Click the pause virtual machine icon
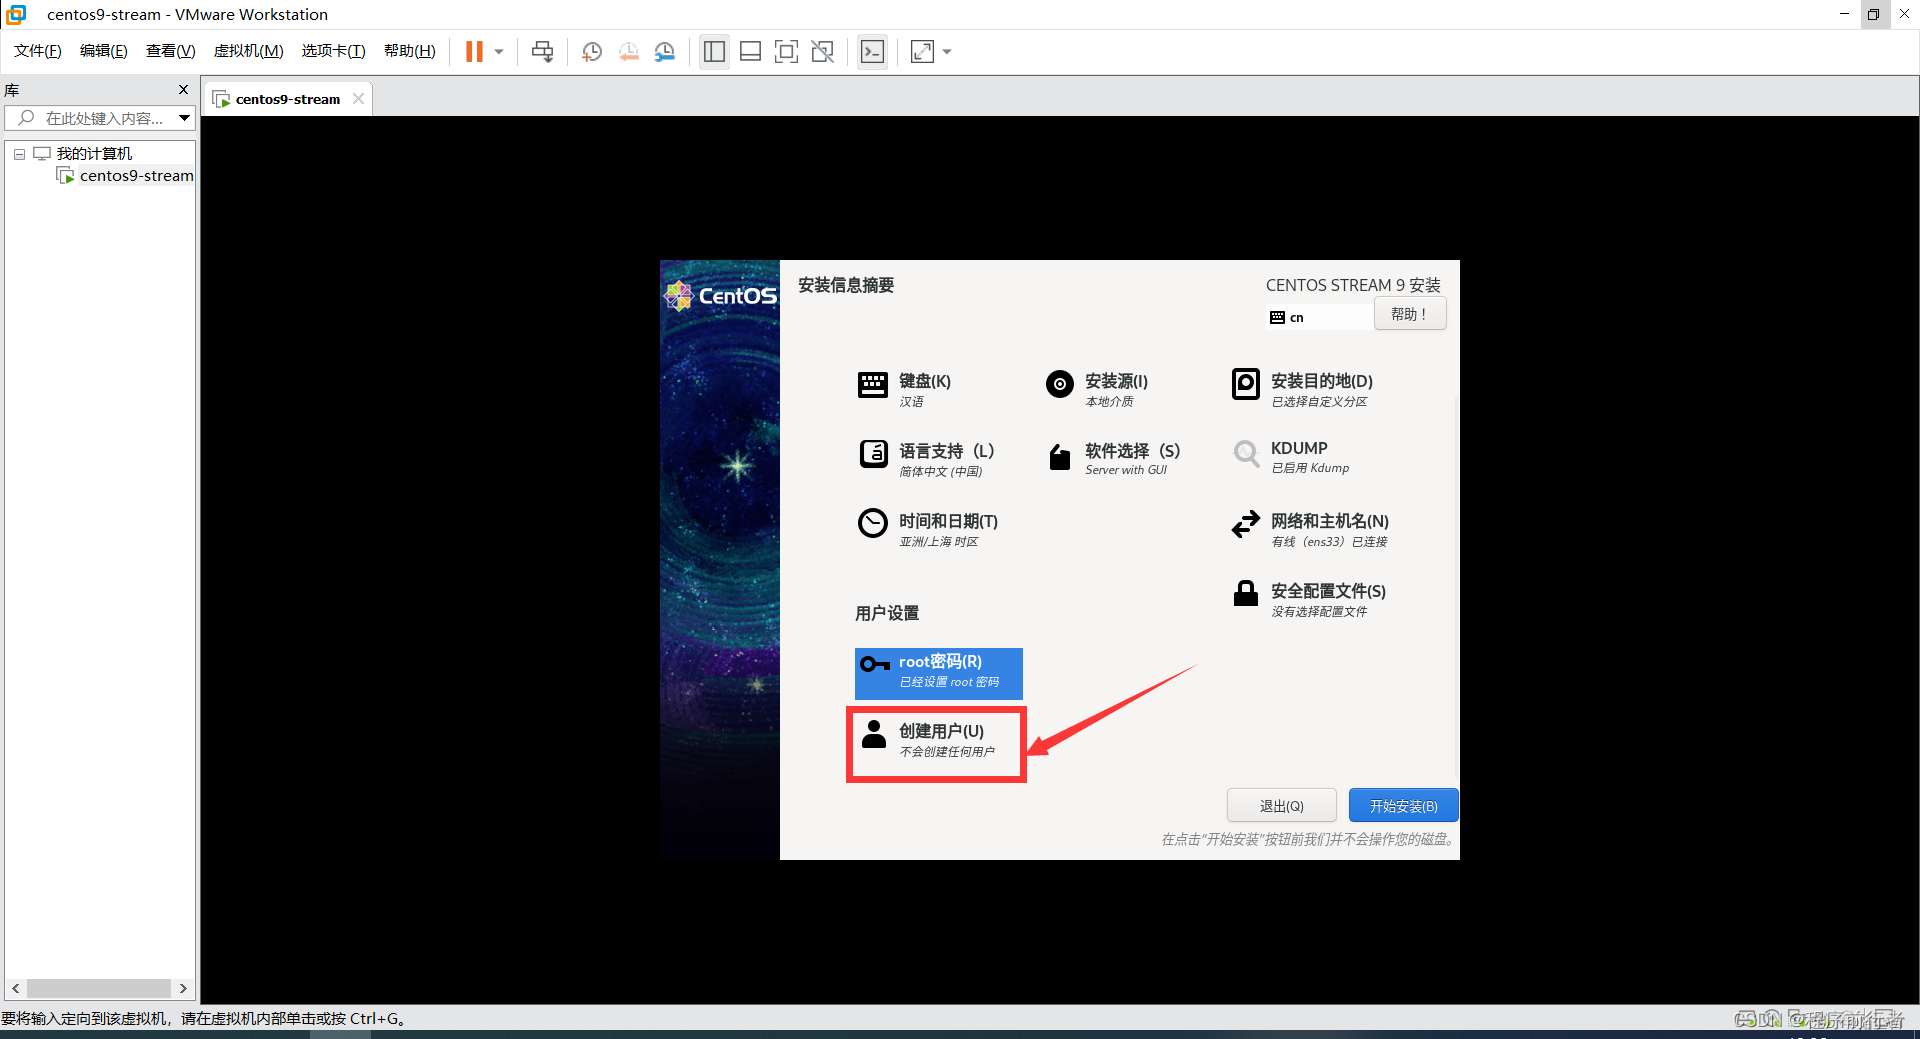Image resolution: width=1920 pixels, height=1039 pixels. point(474,51)
